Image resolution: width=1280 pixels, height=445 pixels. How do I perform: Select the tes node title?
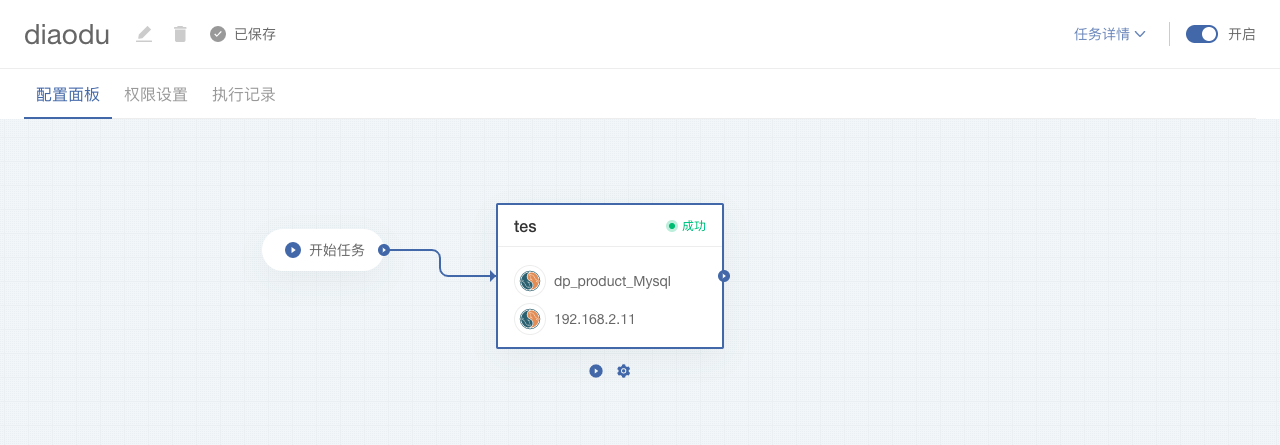click(x=525, y=227)
